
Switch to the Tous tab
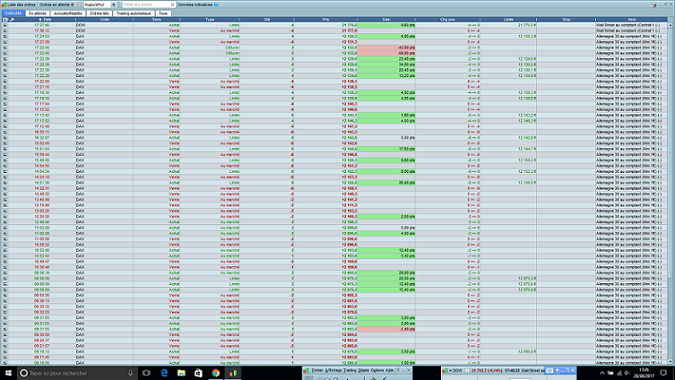click(x=163, y=13)
